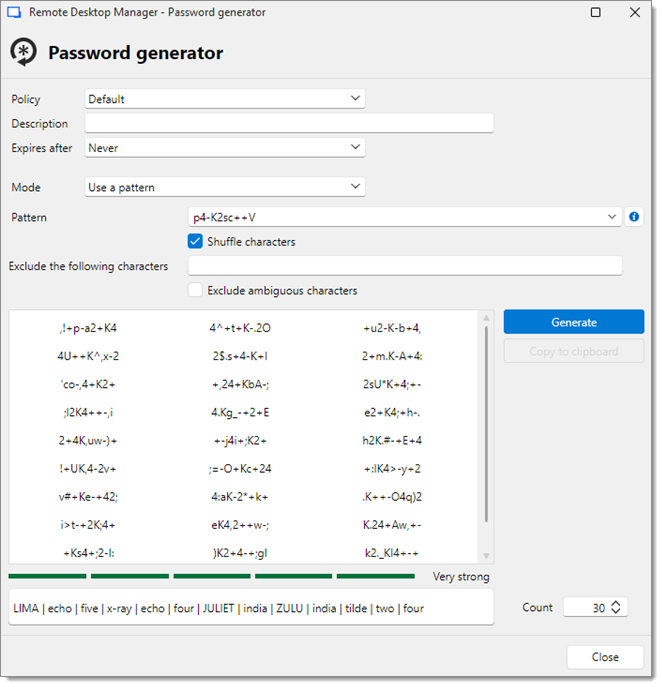Click the Remote Desktop Manager title bar icon
Screen dimensions: 662x687
[x=14, y=12]
